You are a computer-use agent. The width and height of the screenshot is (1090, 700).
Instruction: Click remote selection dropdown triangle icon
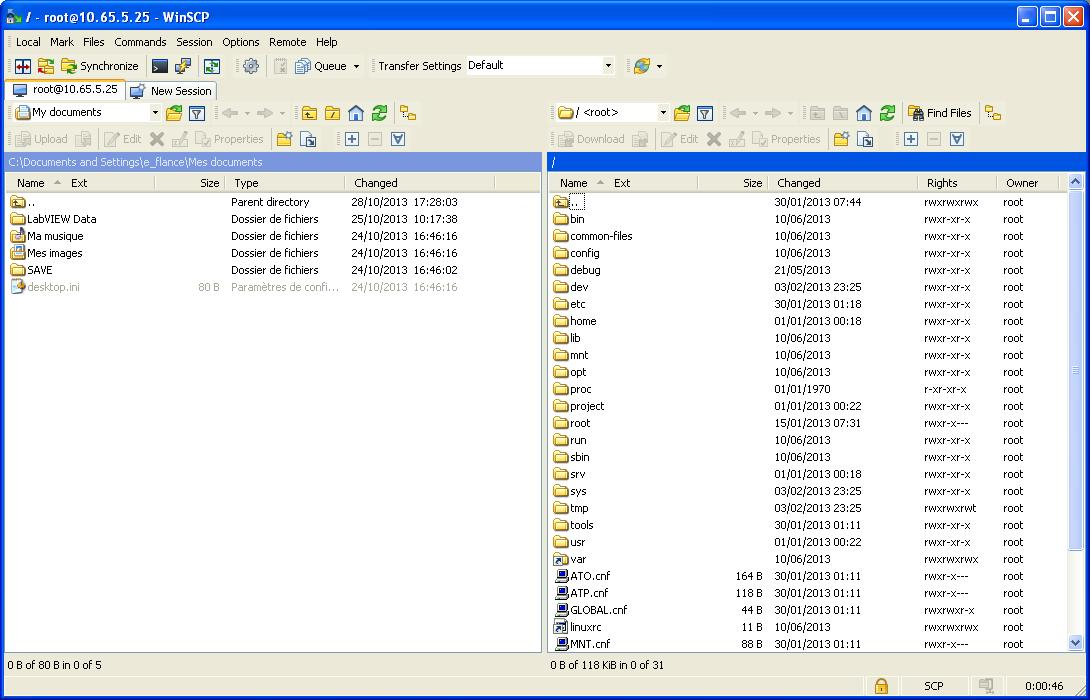click(957, 139)
